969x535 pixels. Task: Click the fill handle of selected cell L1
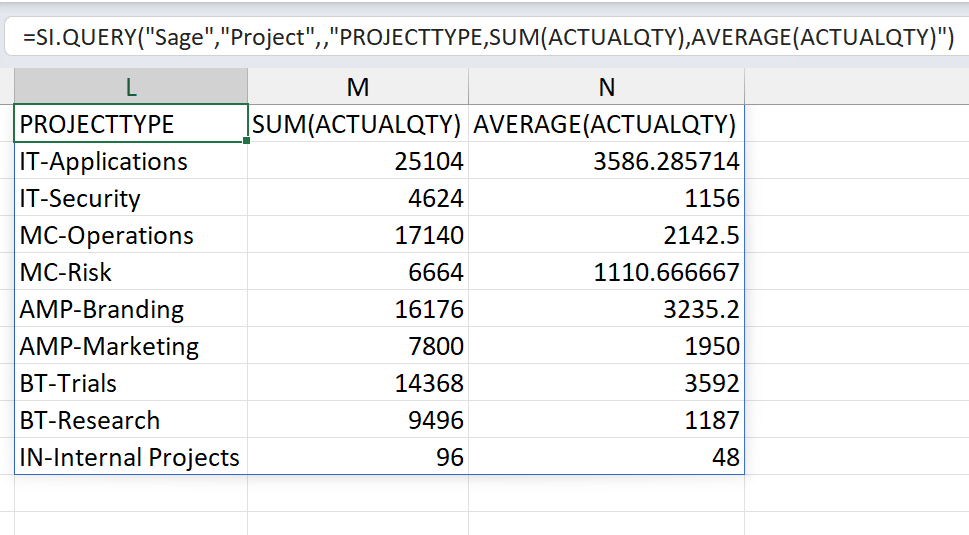247,141
